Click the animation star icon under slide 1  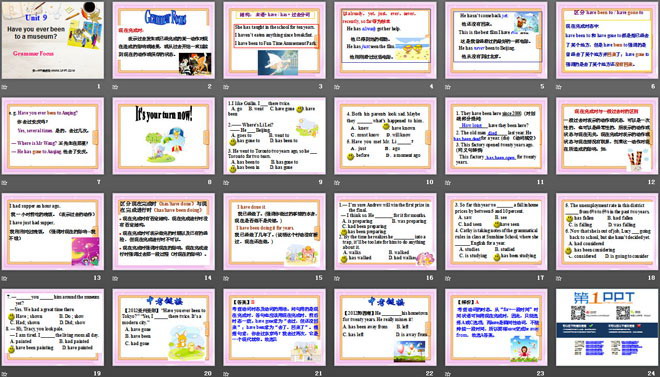click(x=4, y=87)
